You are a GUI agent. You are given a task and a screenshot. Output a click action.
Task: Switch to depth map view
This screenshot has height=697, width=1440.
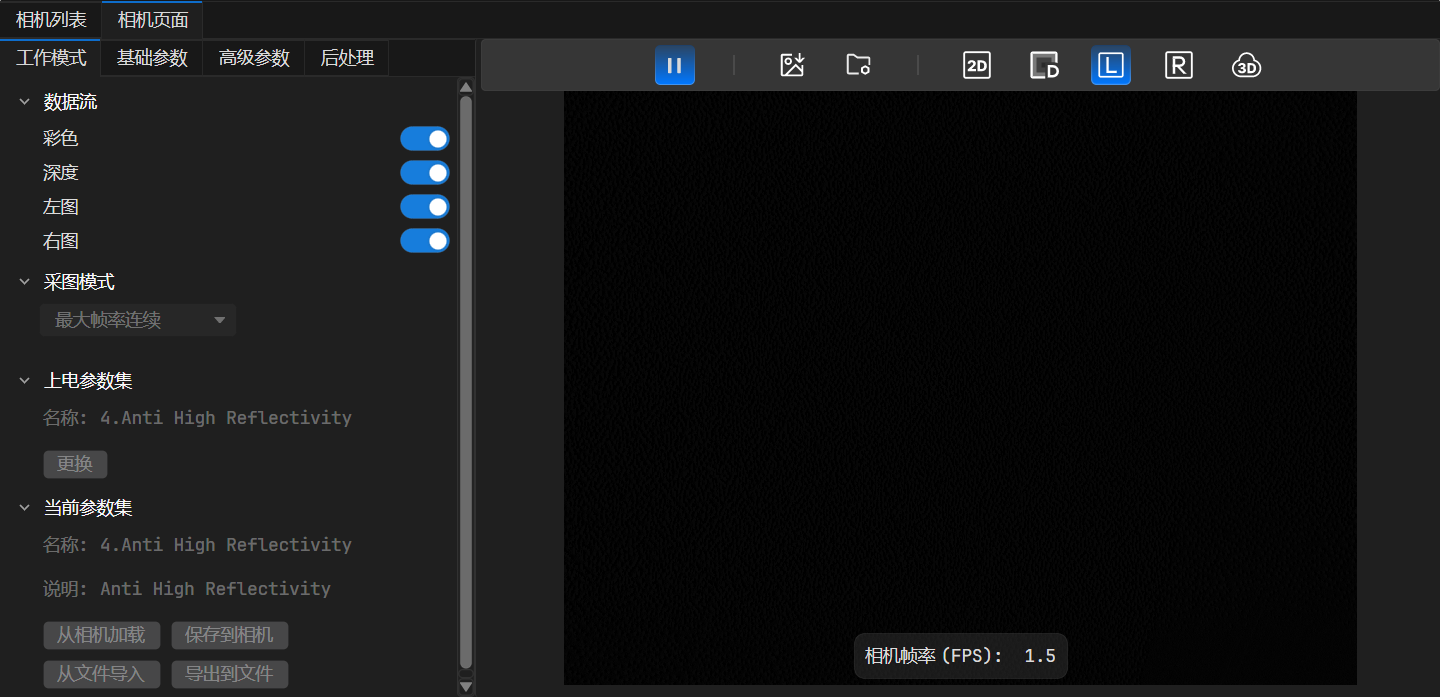point(1044,66)
